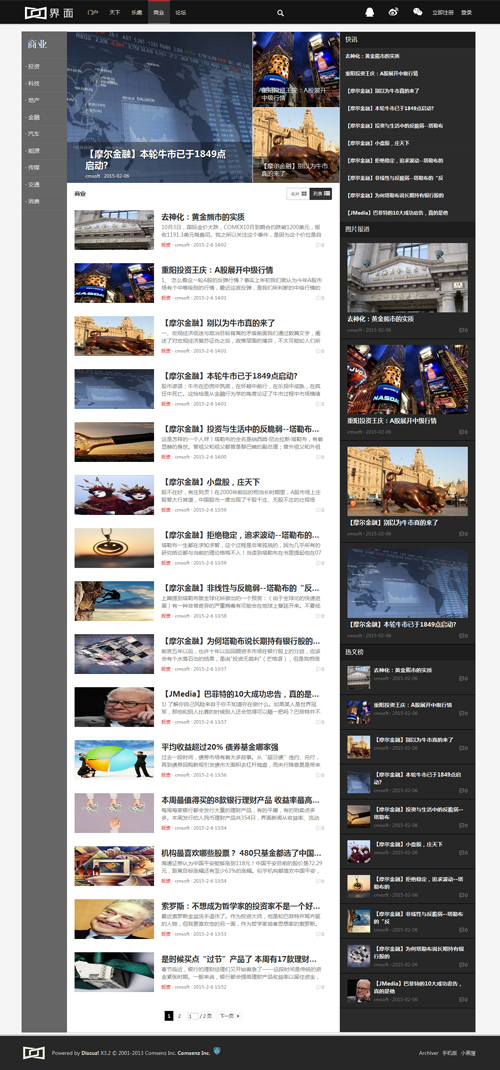Viewport: 500px width, 1070px height.
Task: Open the 论坛 menu item
Action: (180, 12)
